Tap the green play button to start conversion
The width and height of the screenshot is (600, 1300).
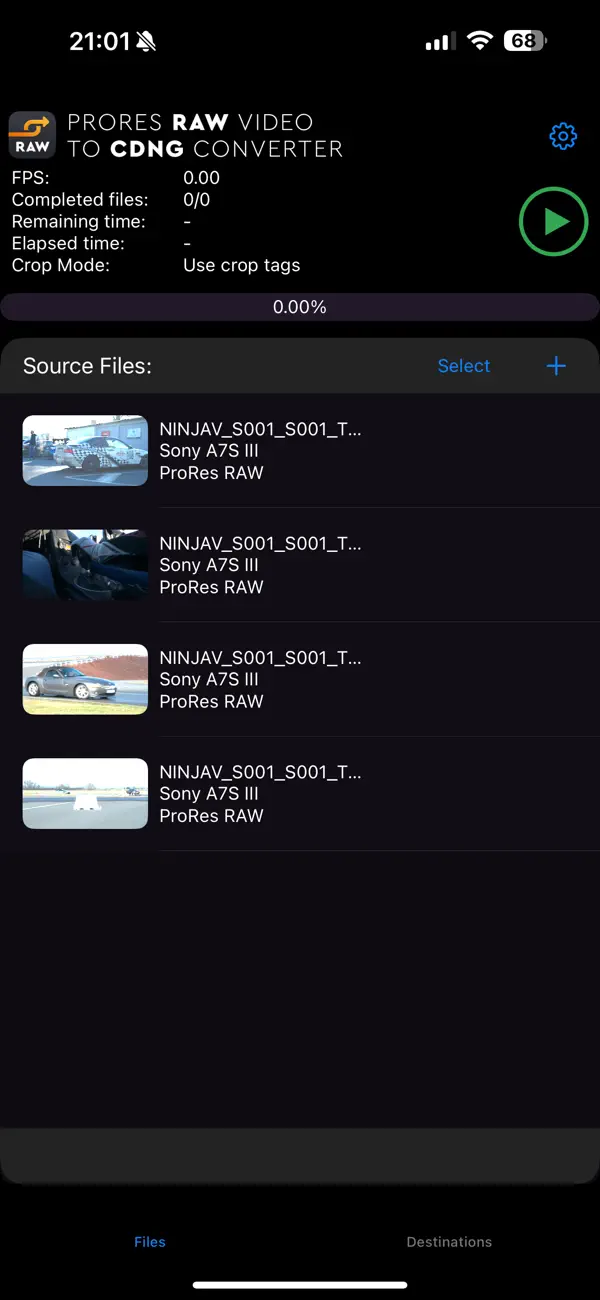click(553, 221)
